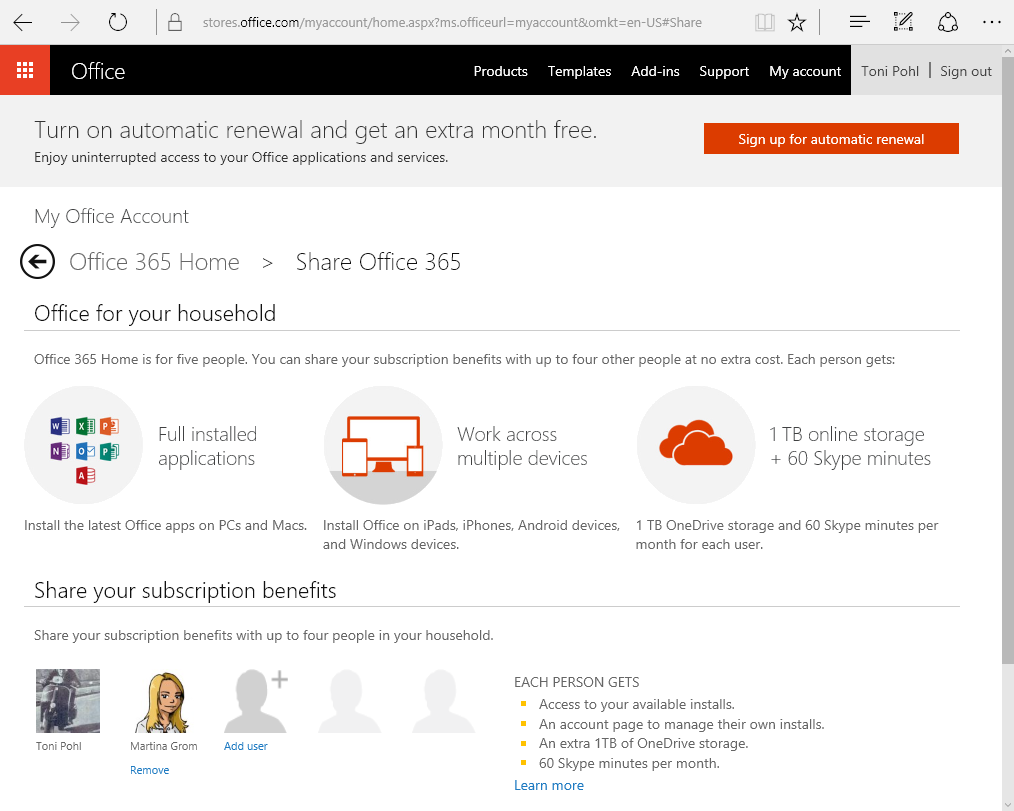The height and width of the screenshot is (811, 1014).
Task: Open the browser Share icon
Action: [x=947, y=22]
